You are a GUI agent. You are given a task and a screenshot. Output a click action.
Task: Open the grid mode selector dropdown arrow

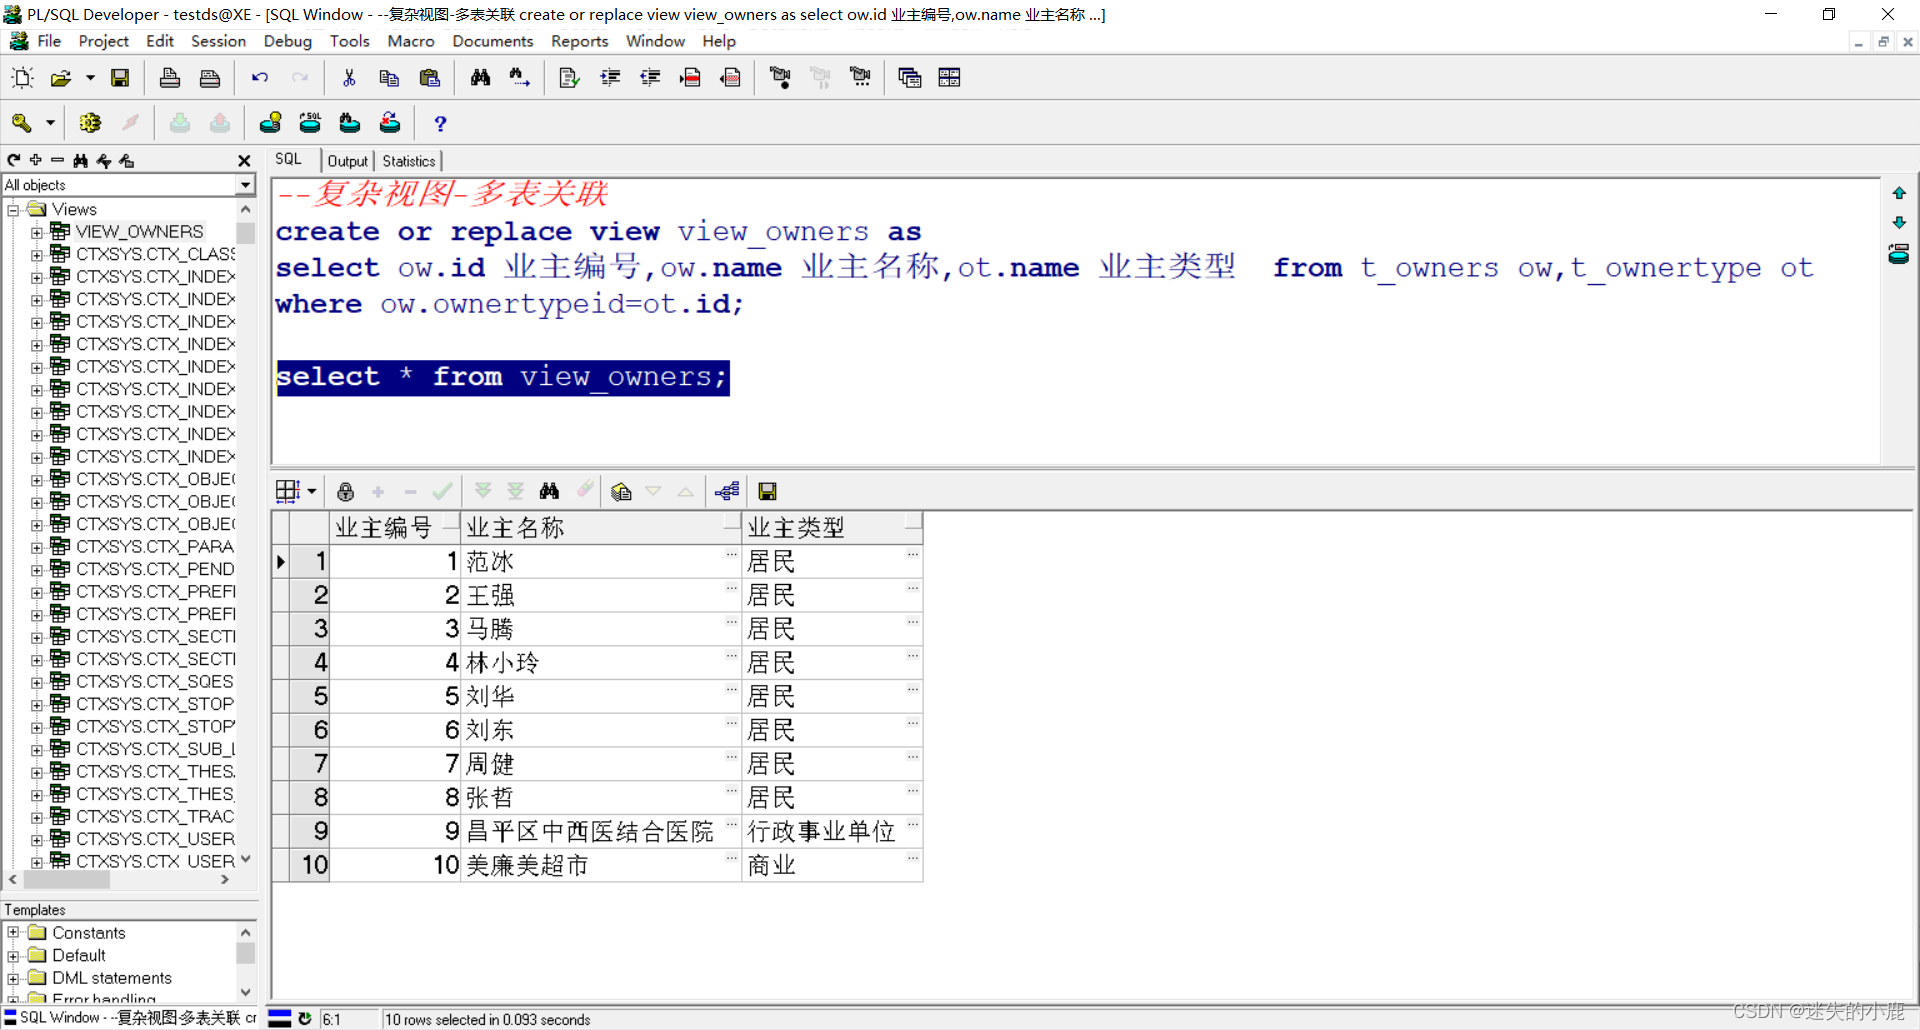(x=312, y=491)
